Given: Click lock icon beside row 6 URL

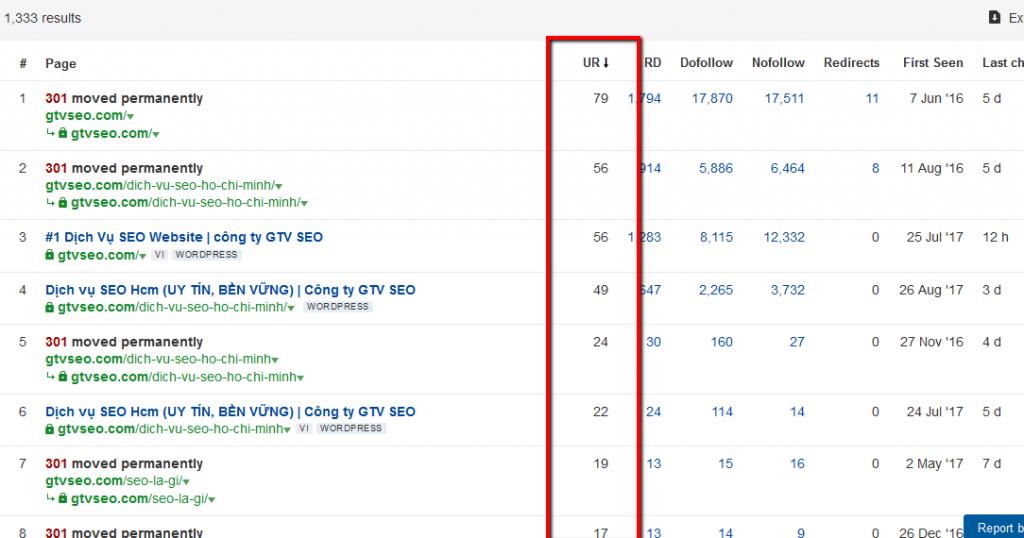Looking at the screenshot, I should click(x=50, y=429).
